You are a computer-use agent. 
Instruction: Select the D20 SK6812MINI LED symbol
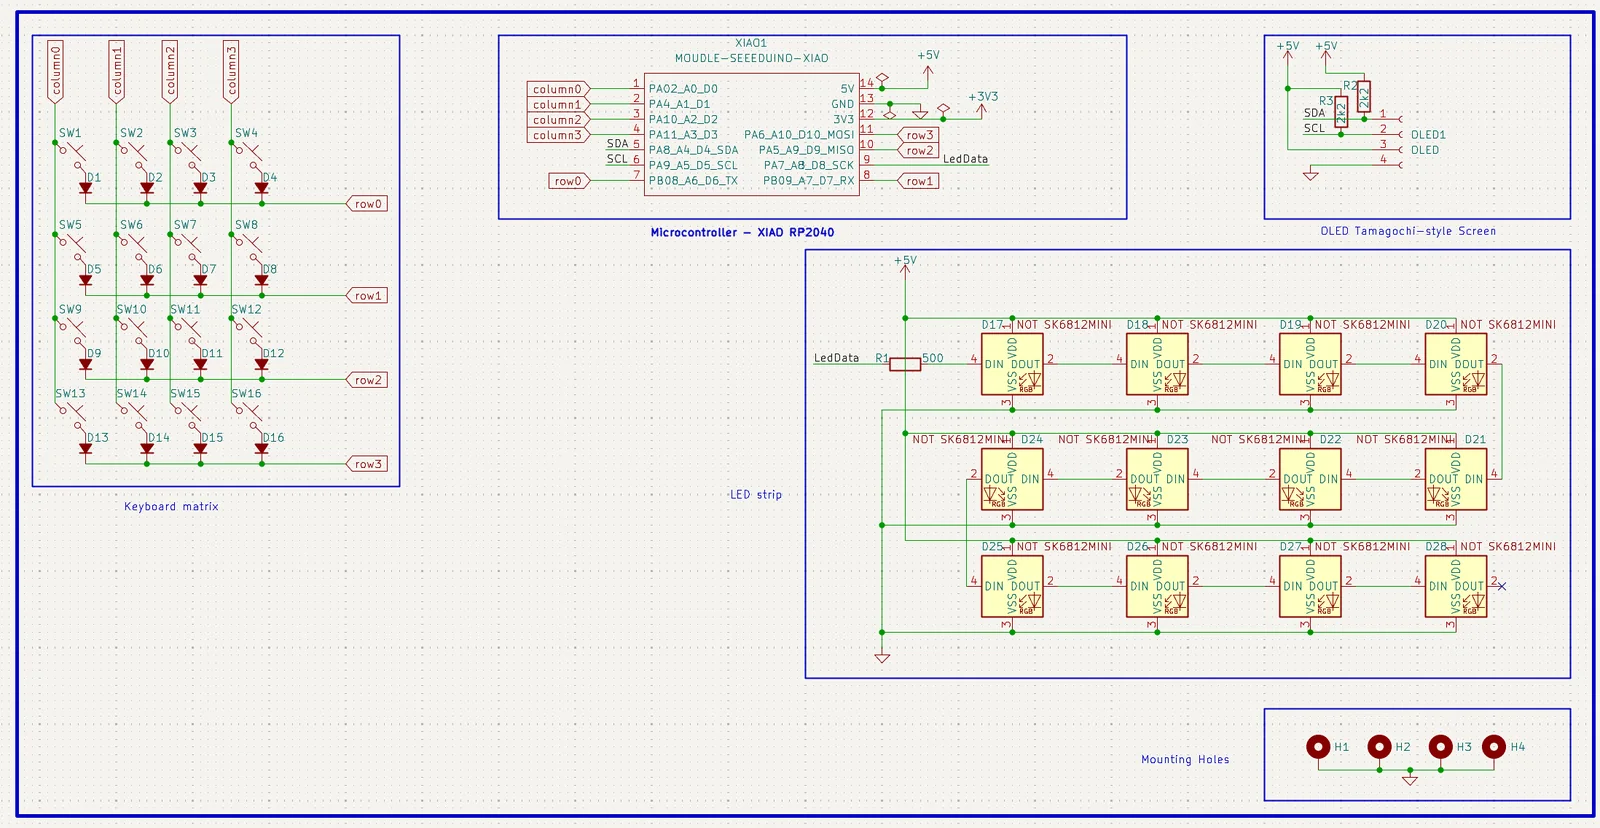point(1456,365)
